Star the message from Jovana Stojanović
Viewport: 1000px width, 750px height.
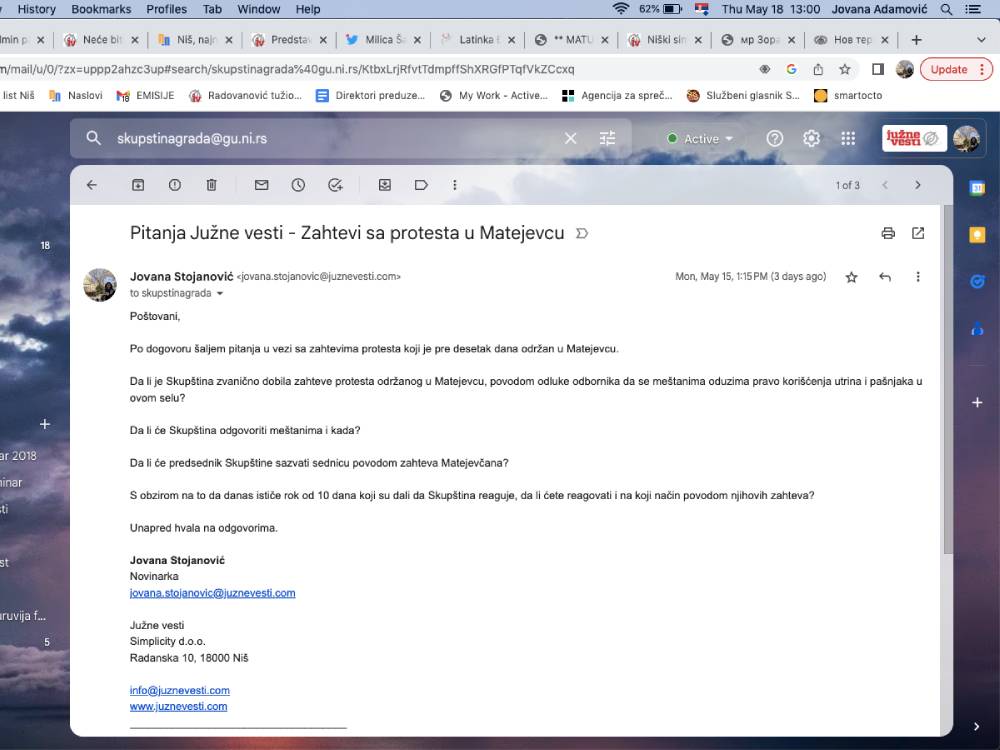[x=851, y=277]
